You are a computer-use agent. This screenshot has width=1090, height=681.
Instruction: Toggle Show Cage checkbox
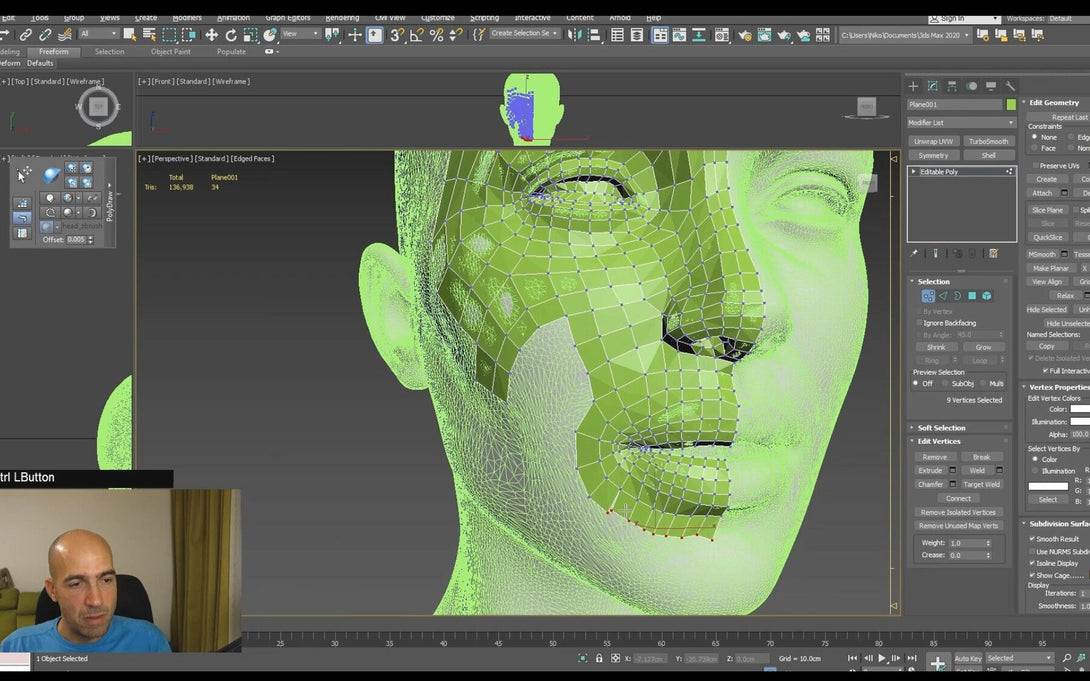1032,575
